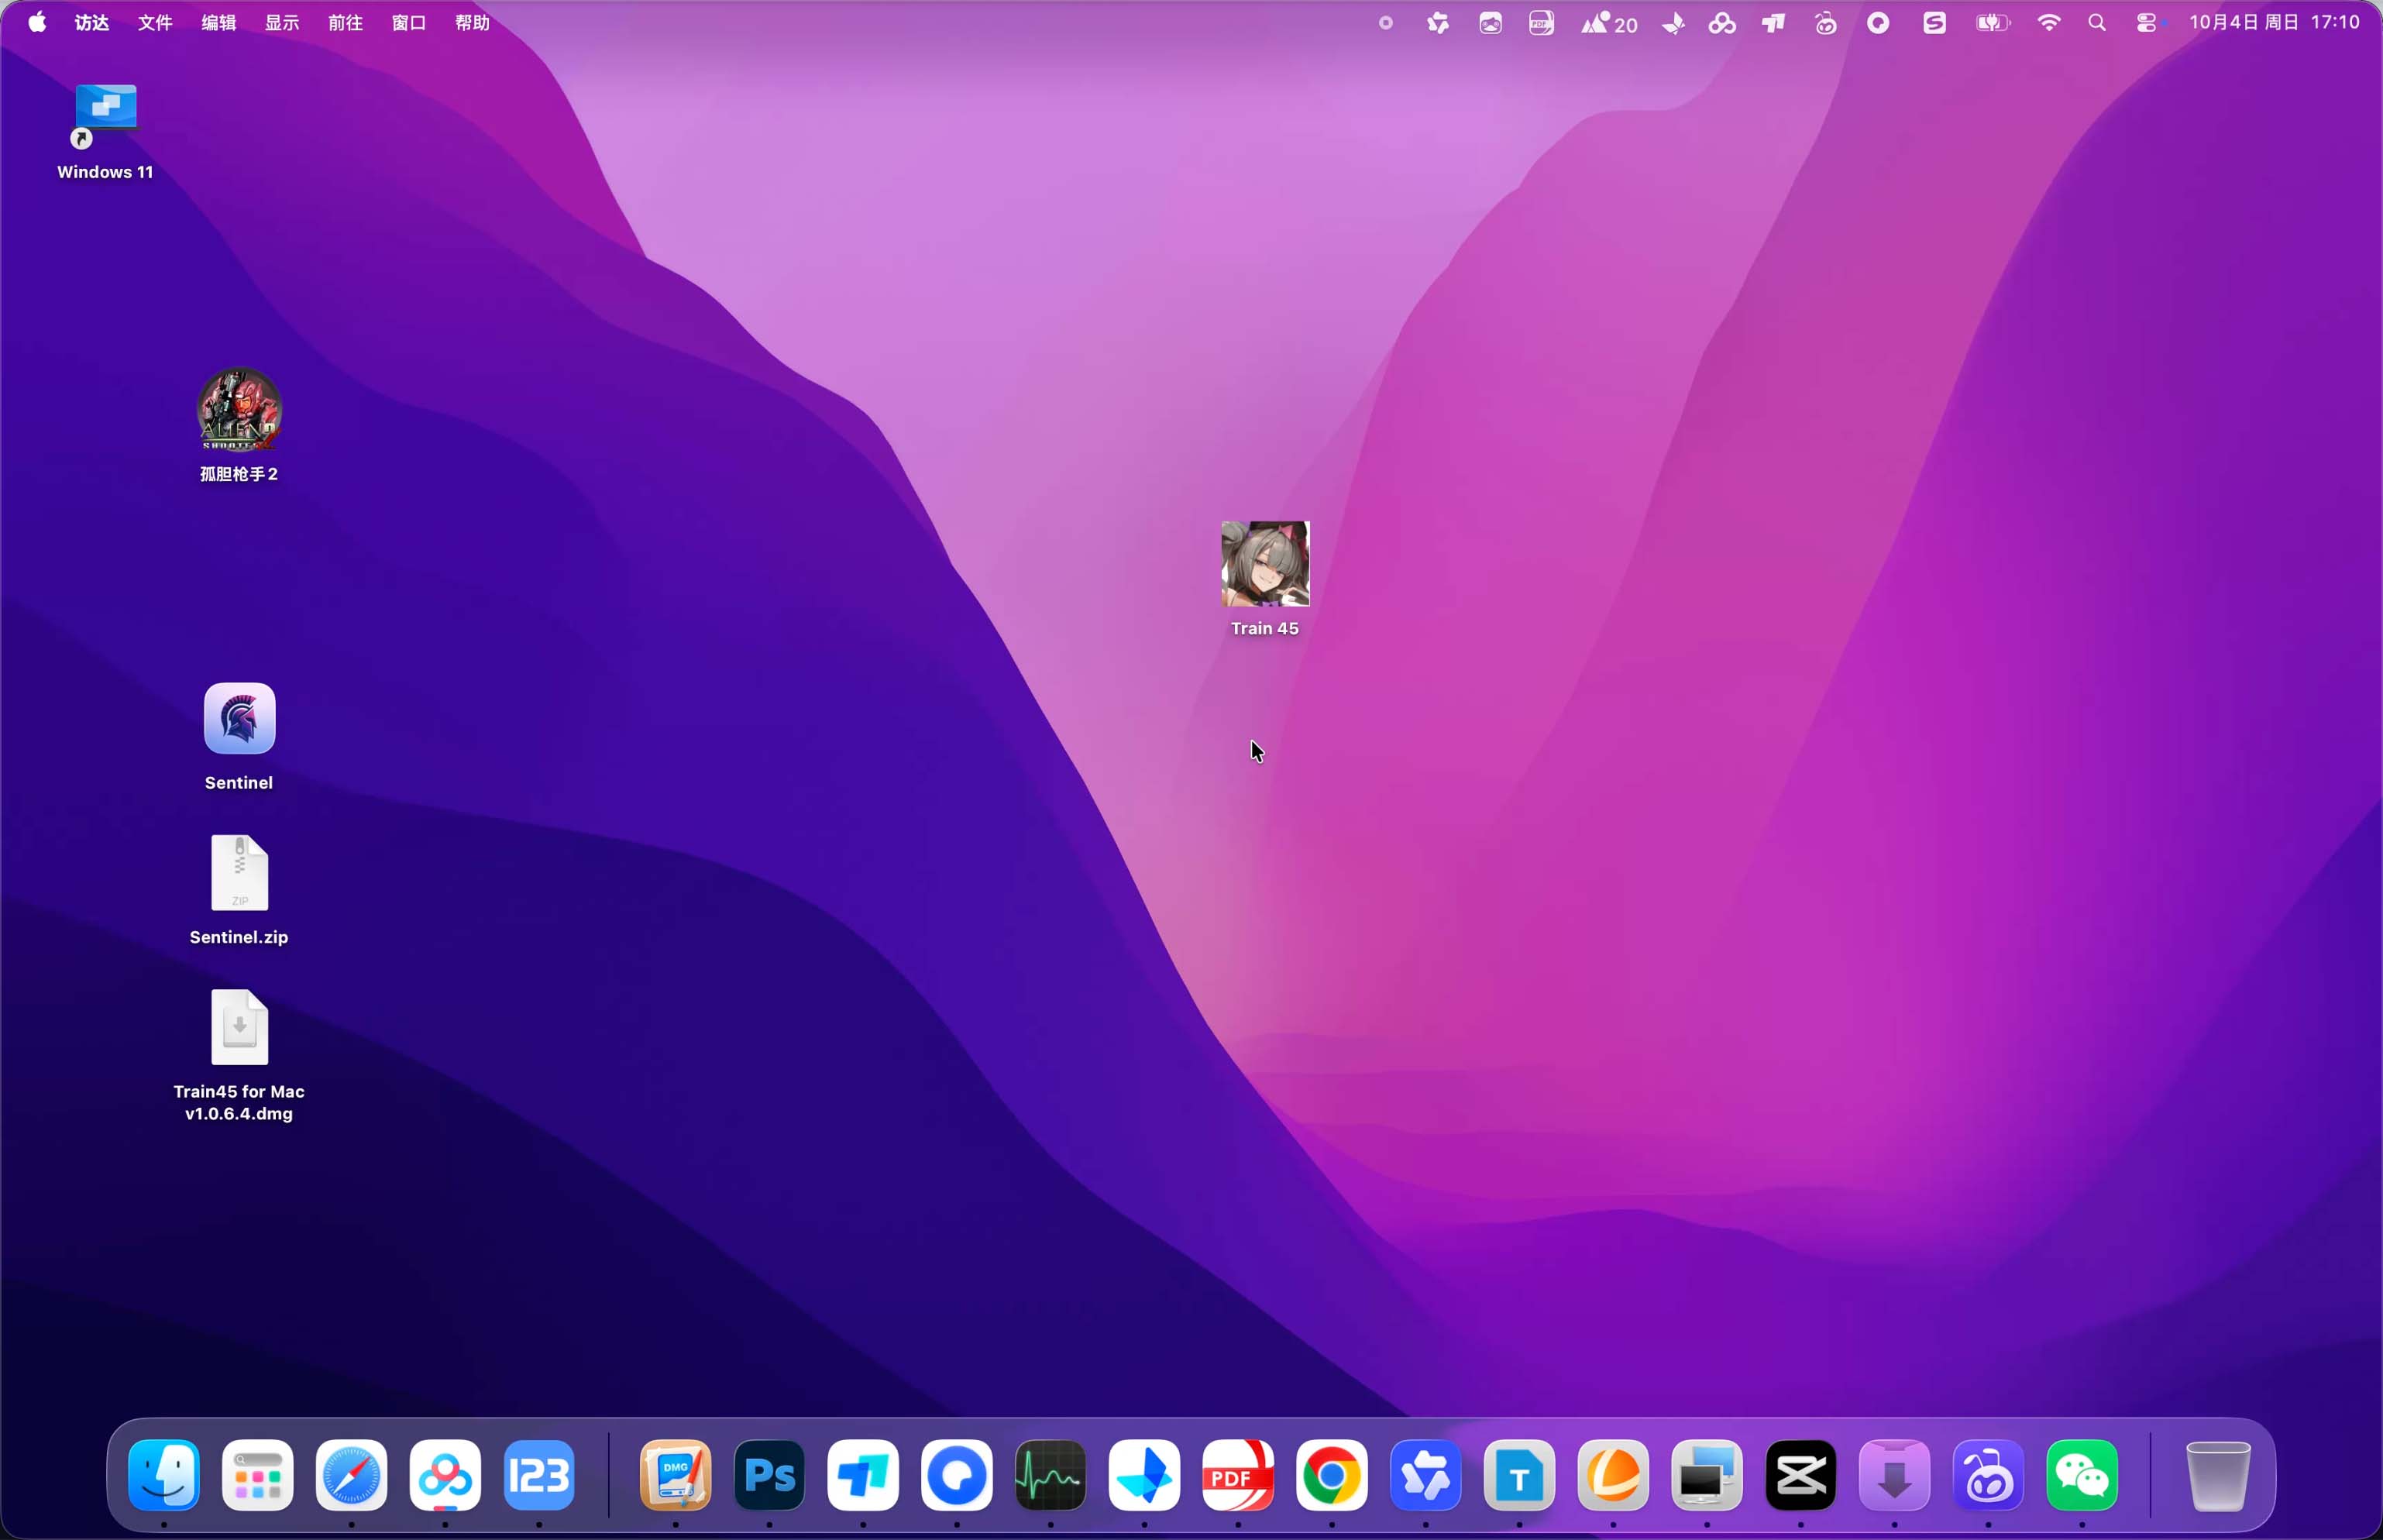The height and width of the screenshot is (1540, 2383).
Task: Open the 窗口 menu
Action: 409,22
